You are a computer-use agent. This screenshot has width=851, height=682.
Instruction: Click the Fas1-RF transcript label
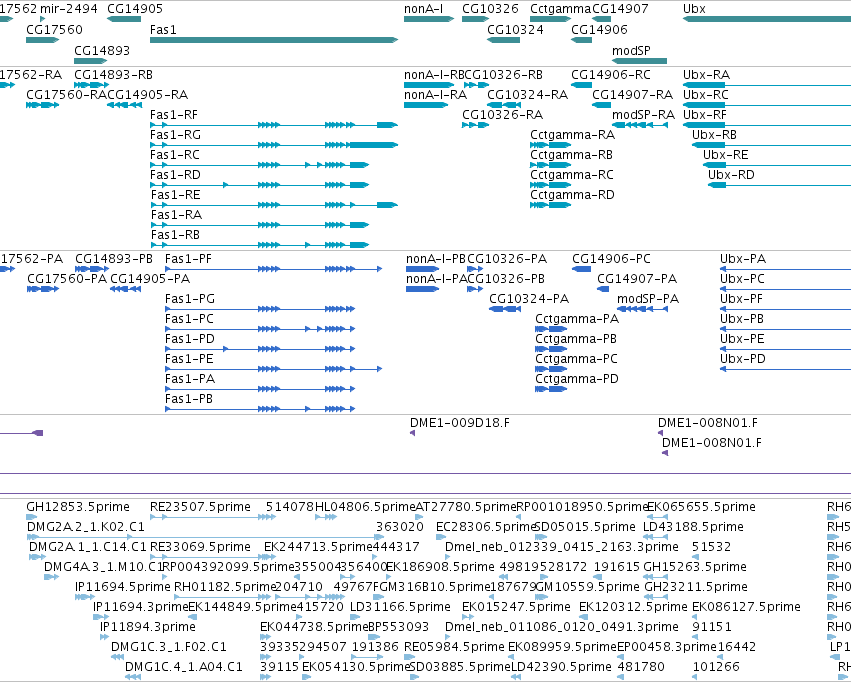pos(174,115)
